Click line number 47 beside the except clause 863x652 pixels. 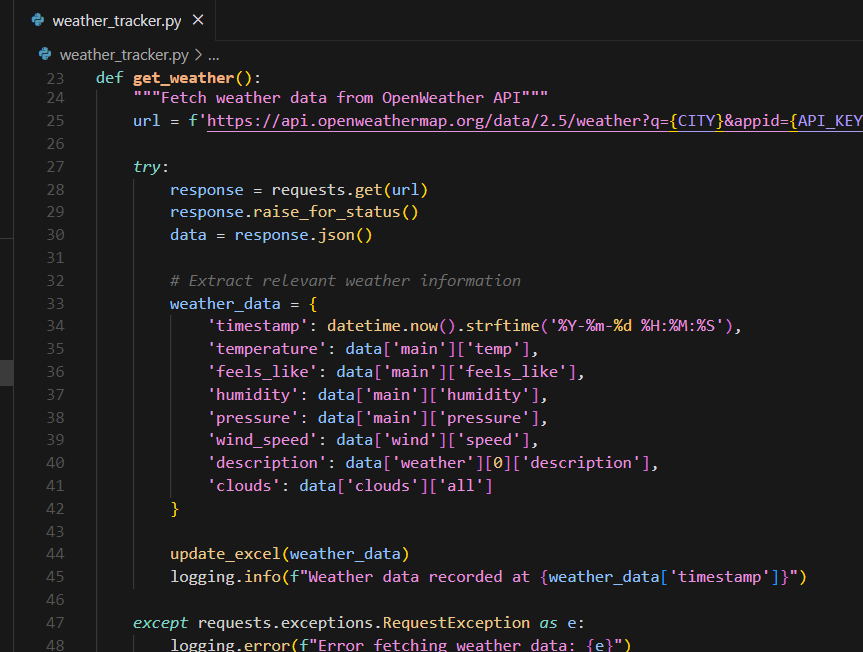(x=54, y=622)
